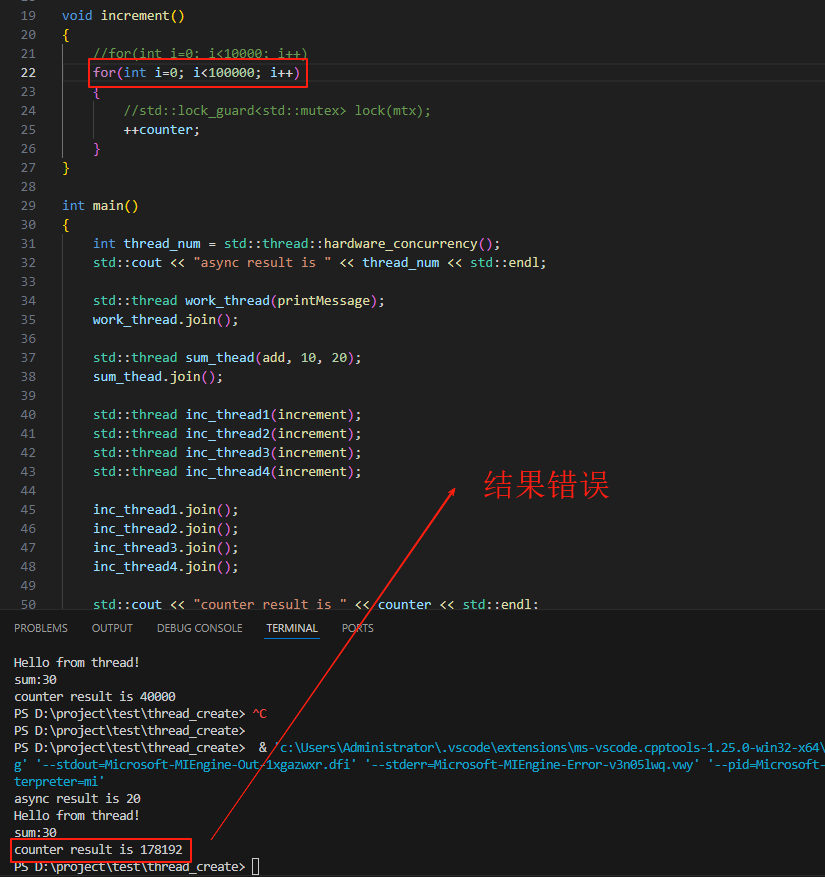Click the 'sum_thead.join();' line
This screenshot has width=825, height=877.
coord(158,377)
